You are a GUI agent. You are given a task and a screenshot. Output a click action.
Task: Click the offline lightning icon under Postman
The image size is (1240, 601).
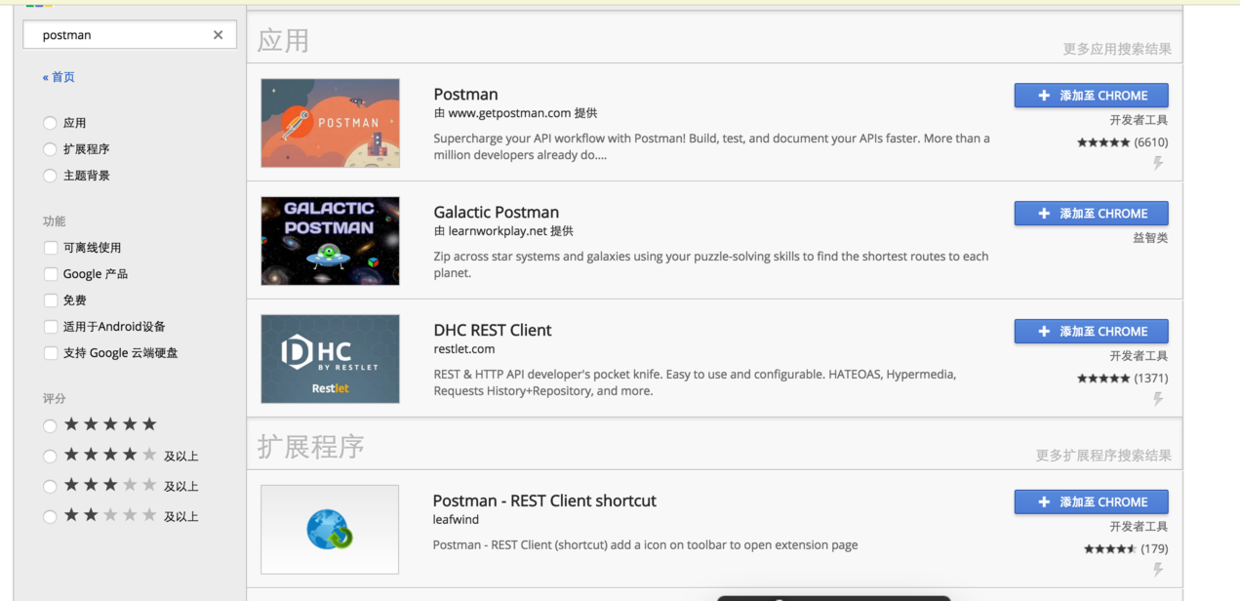(1158, 162)
